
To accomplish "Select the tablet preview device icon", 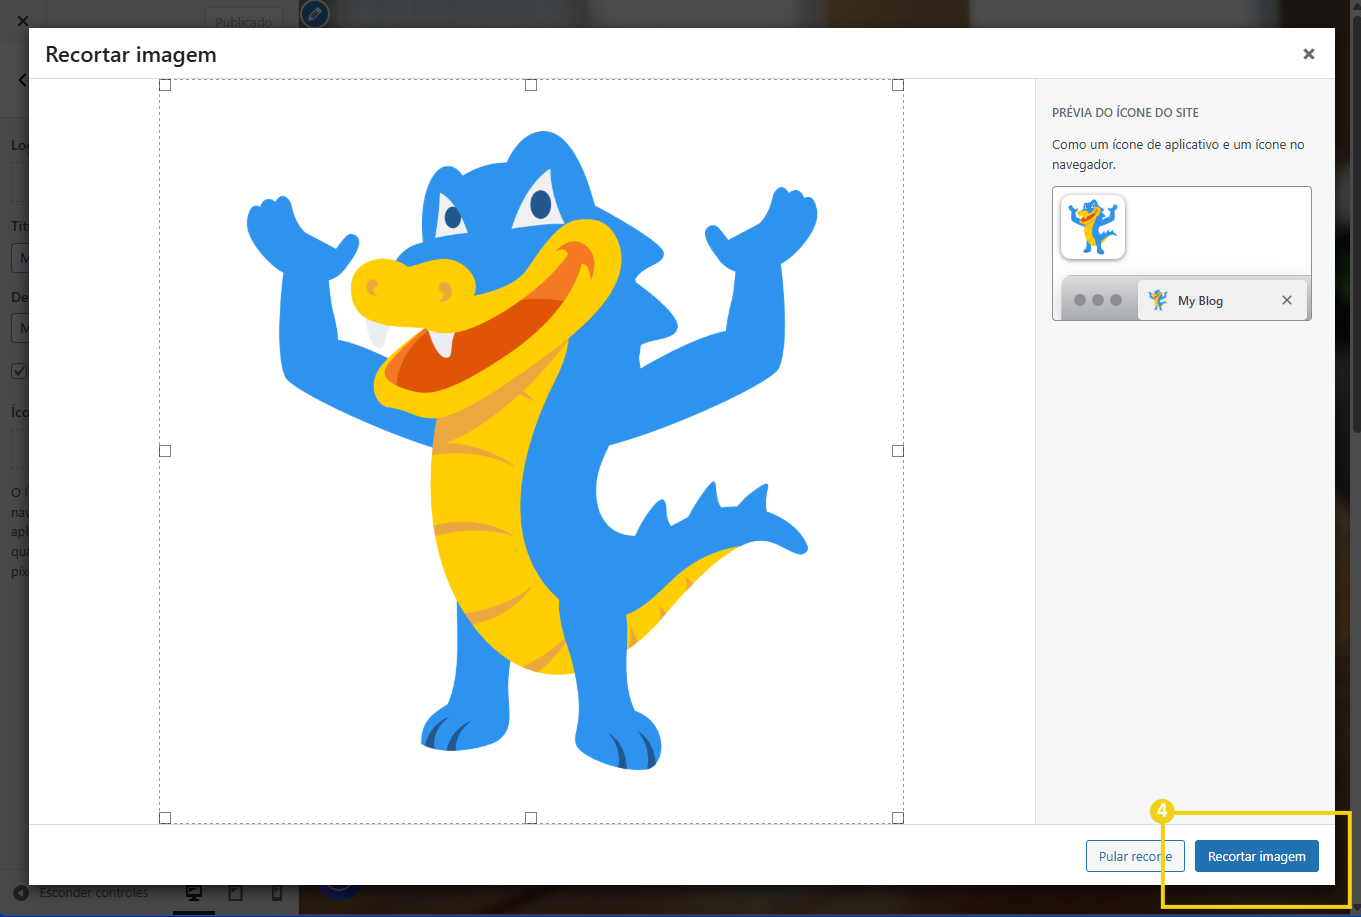I will (x=236, y=893).
